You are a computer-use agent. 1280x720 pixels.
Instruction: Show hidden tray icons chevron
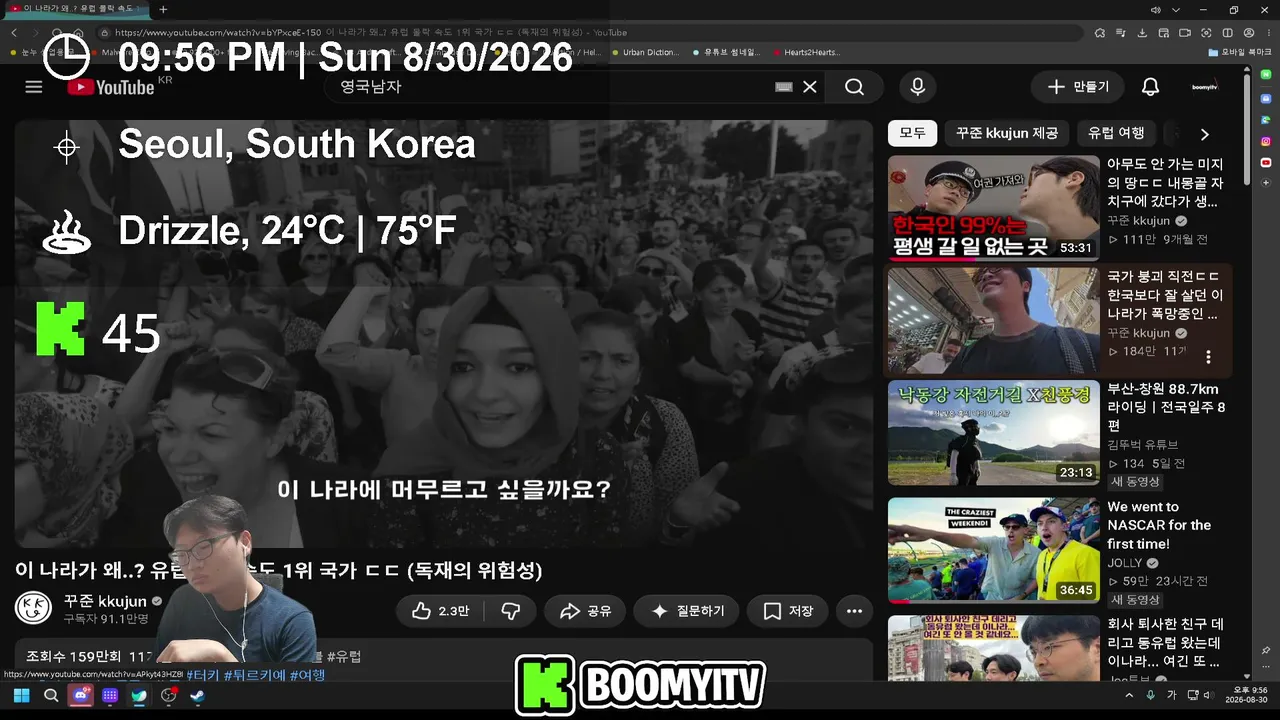coord(1129,696)
